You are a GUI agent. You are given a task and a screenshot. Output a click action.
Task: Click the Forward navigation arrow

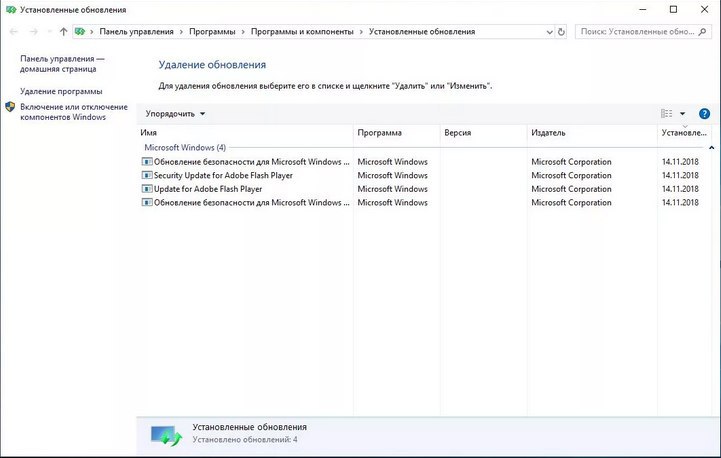click(34, 32)
